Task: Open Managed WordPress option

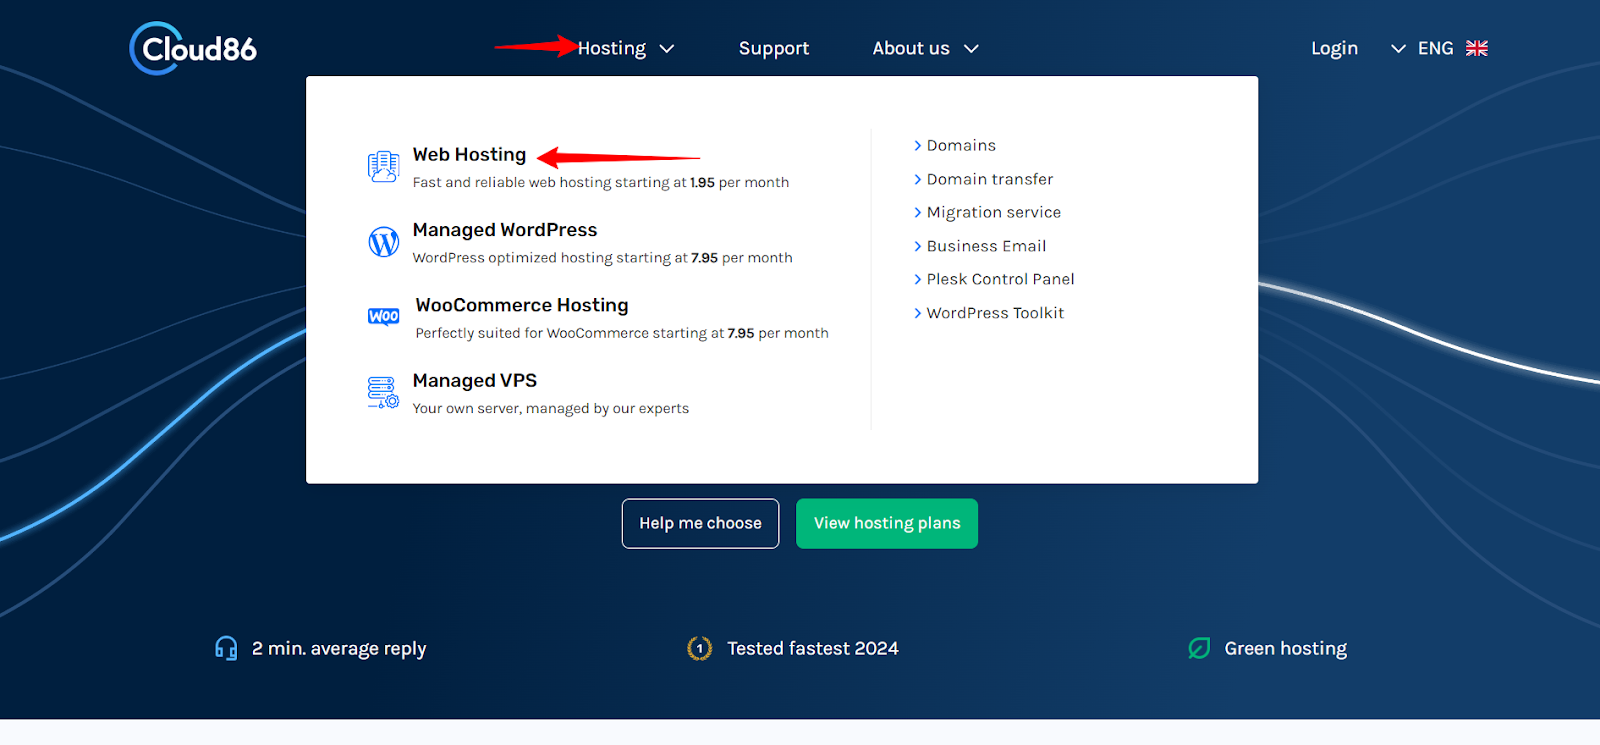Action: point(504,230)
